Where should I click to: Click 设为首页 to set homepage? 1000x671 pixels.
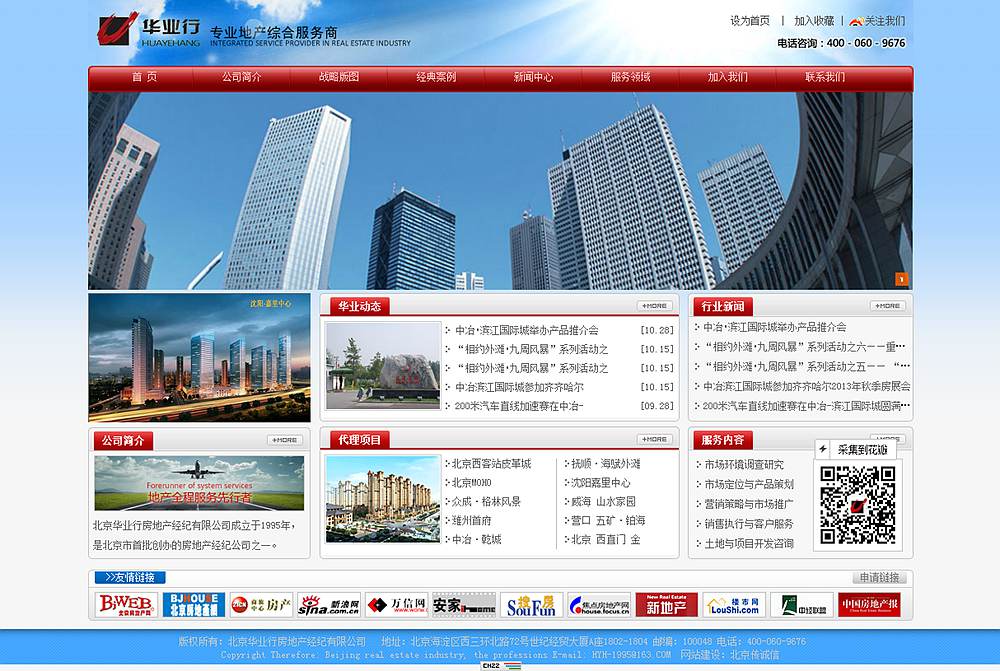click(x=750, y=18)
